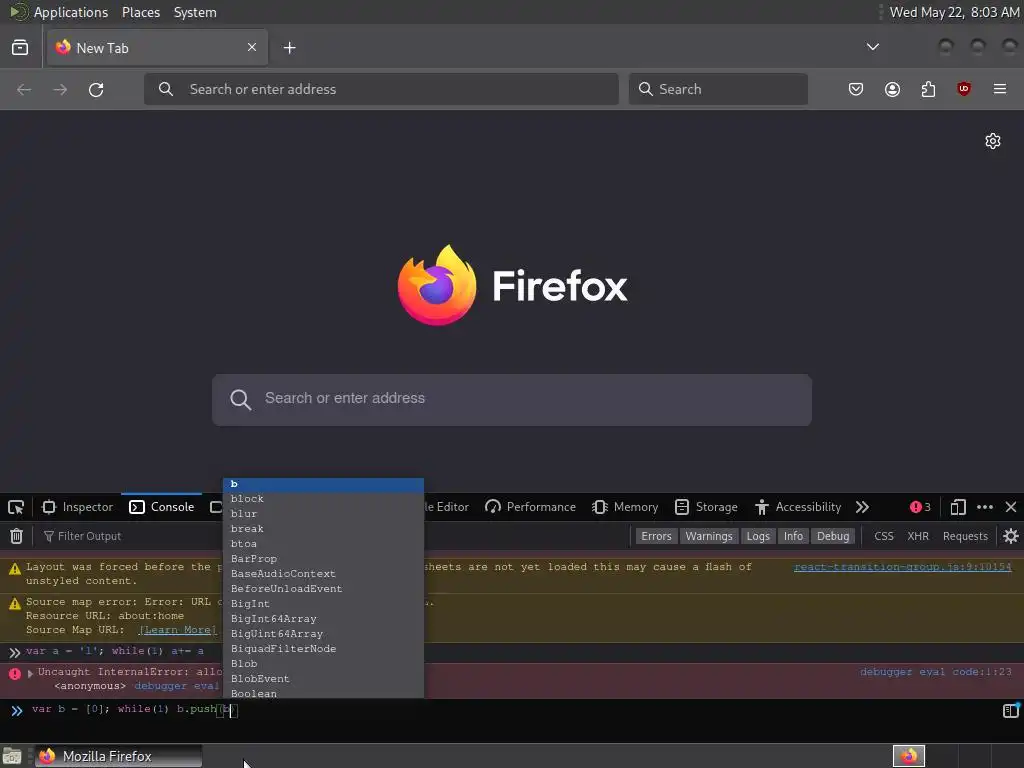Select 'BaseAudioContext' autocomplete suggestion
Viewport: 1024px width, 768px height.
pyautogui.click(x=323, y=574)
